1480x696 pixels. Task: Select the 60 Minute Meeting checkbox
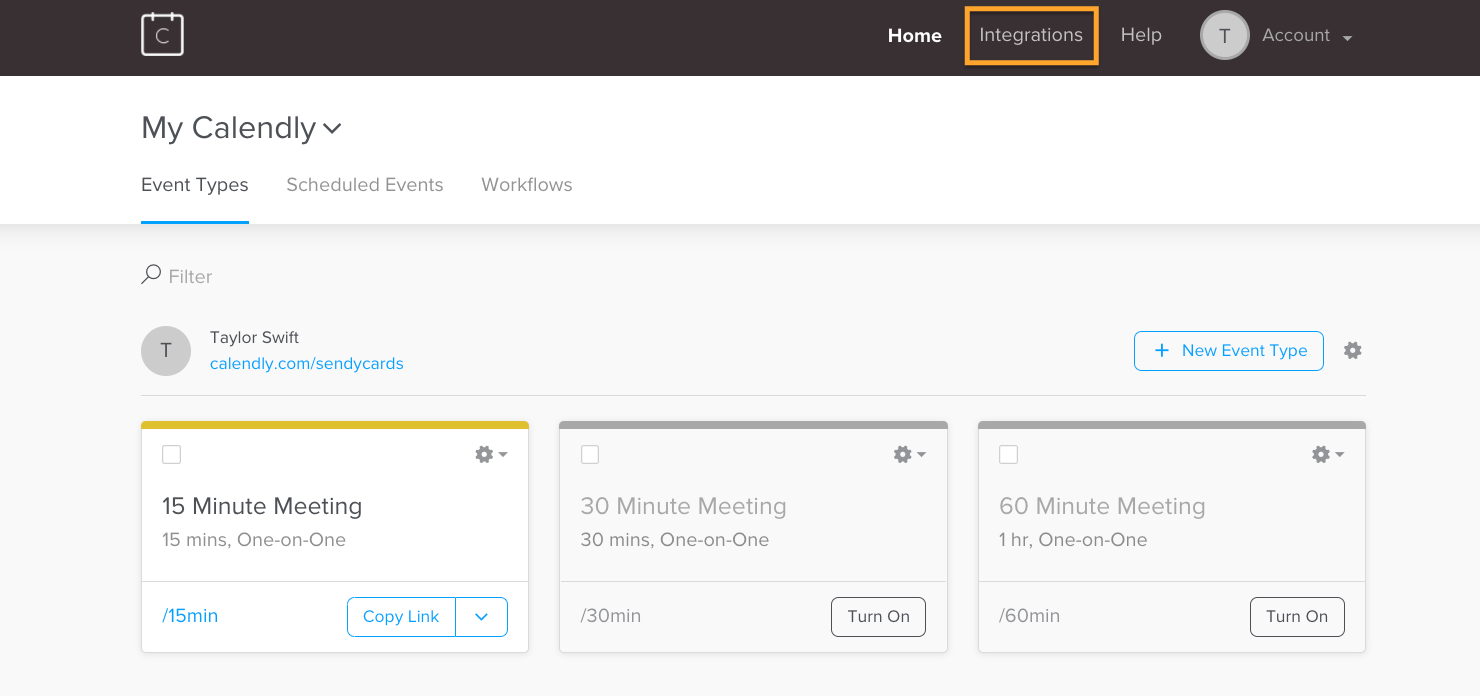tap(1009, 455)
